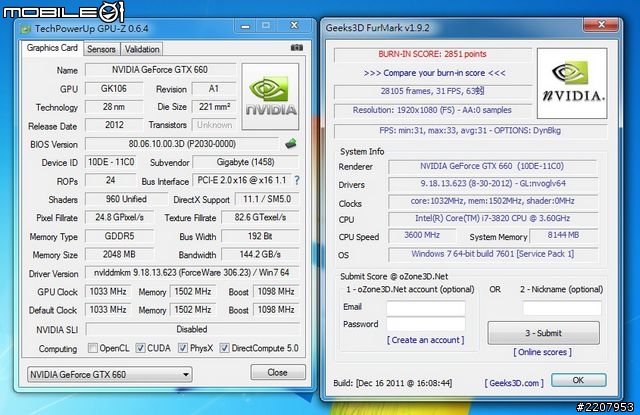Click the 11.1 / SM5.0 DirectX value
640x415 pixels.
click(267, 199)
